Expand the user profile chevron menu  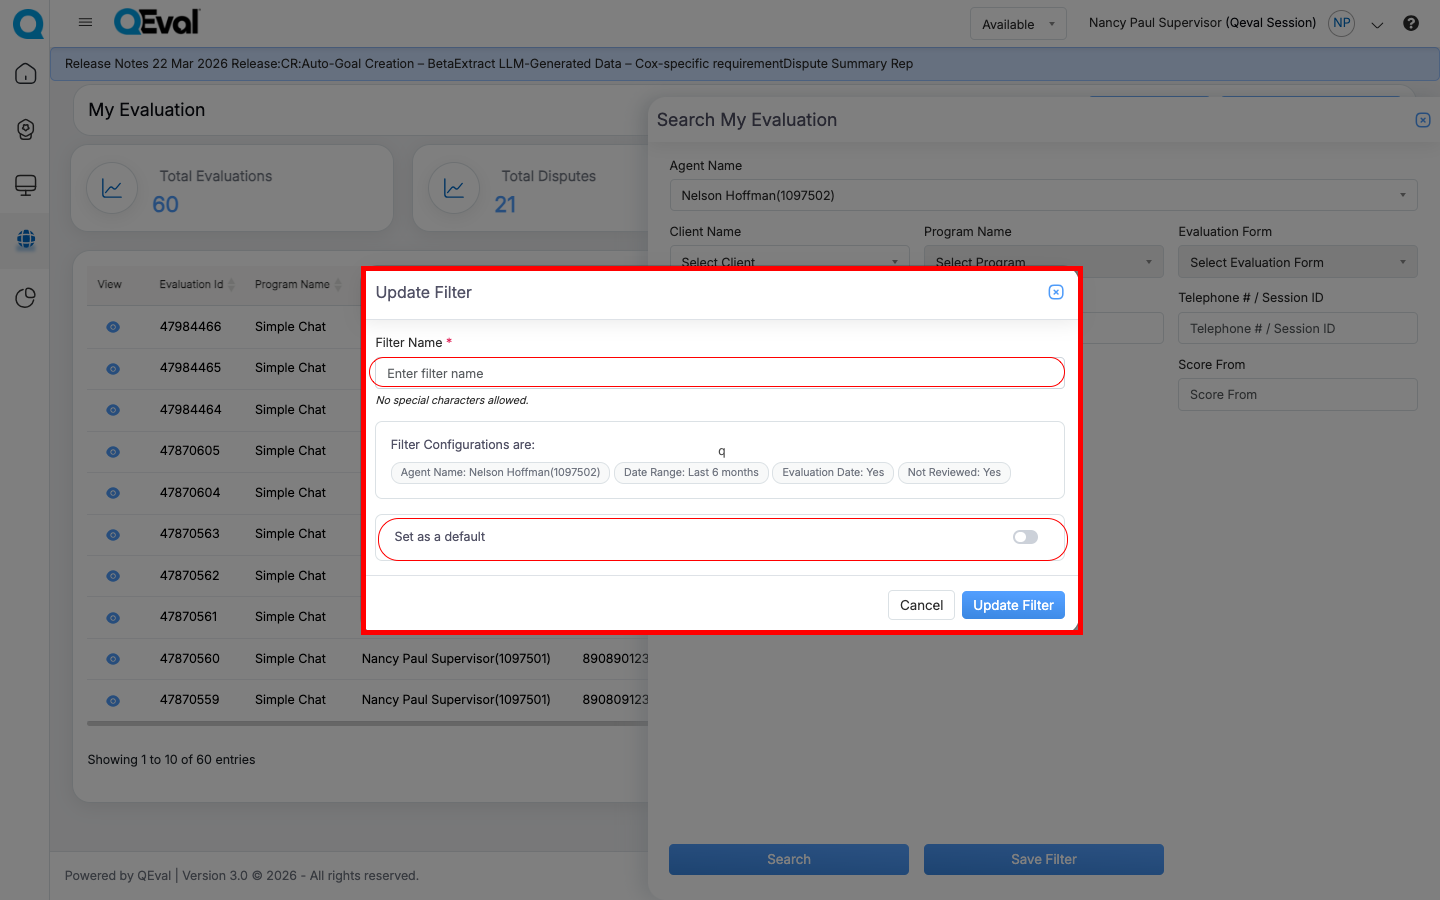tap(1377, 25)
